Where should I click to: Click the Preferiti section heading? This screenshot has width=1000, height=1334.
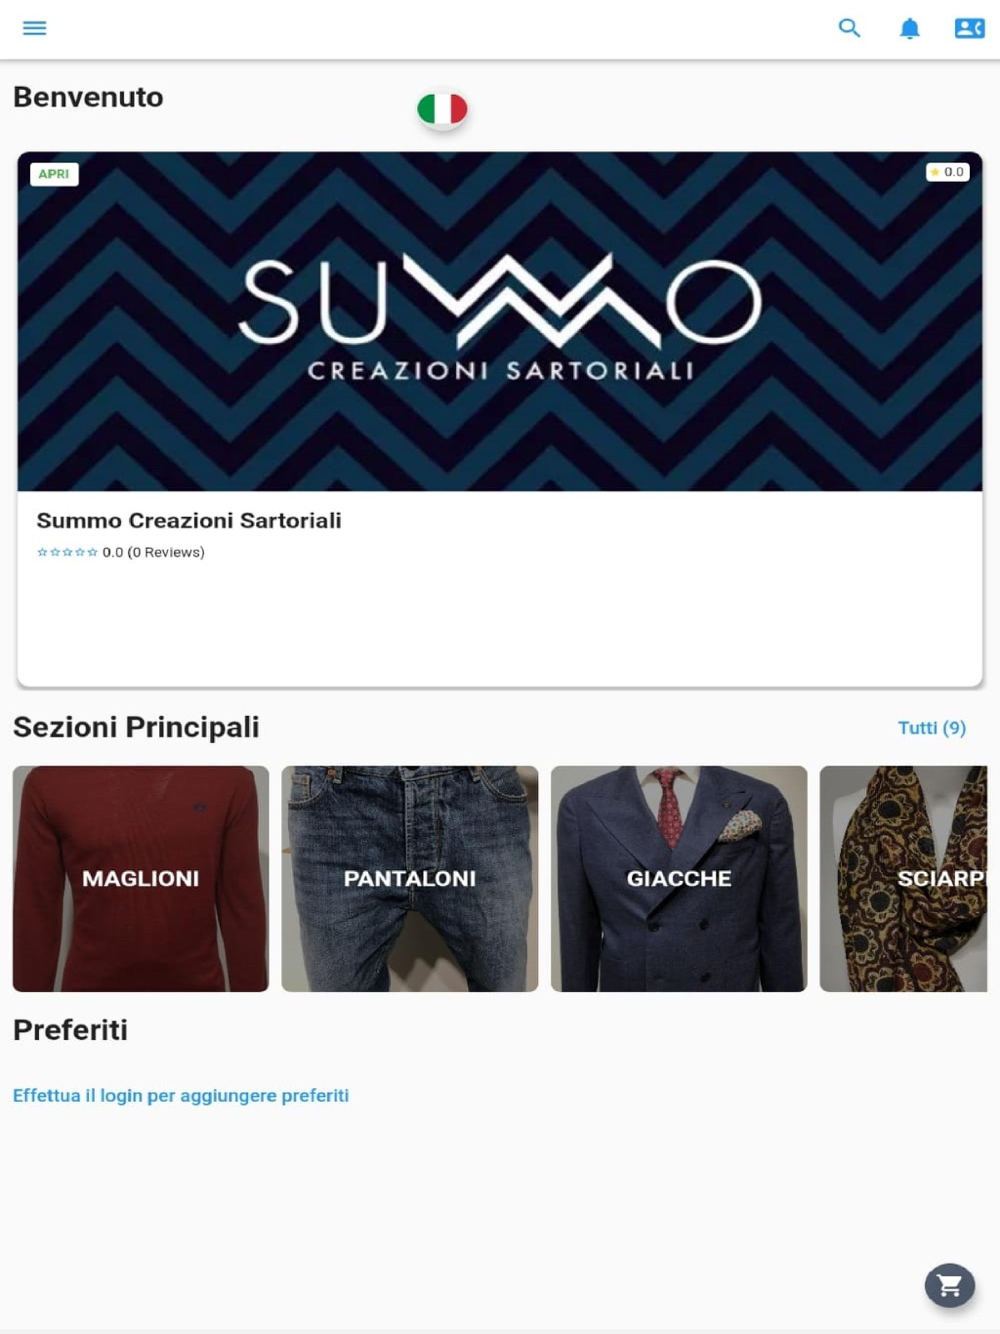click(70, 1030)
